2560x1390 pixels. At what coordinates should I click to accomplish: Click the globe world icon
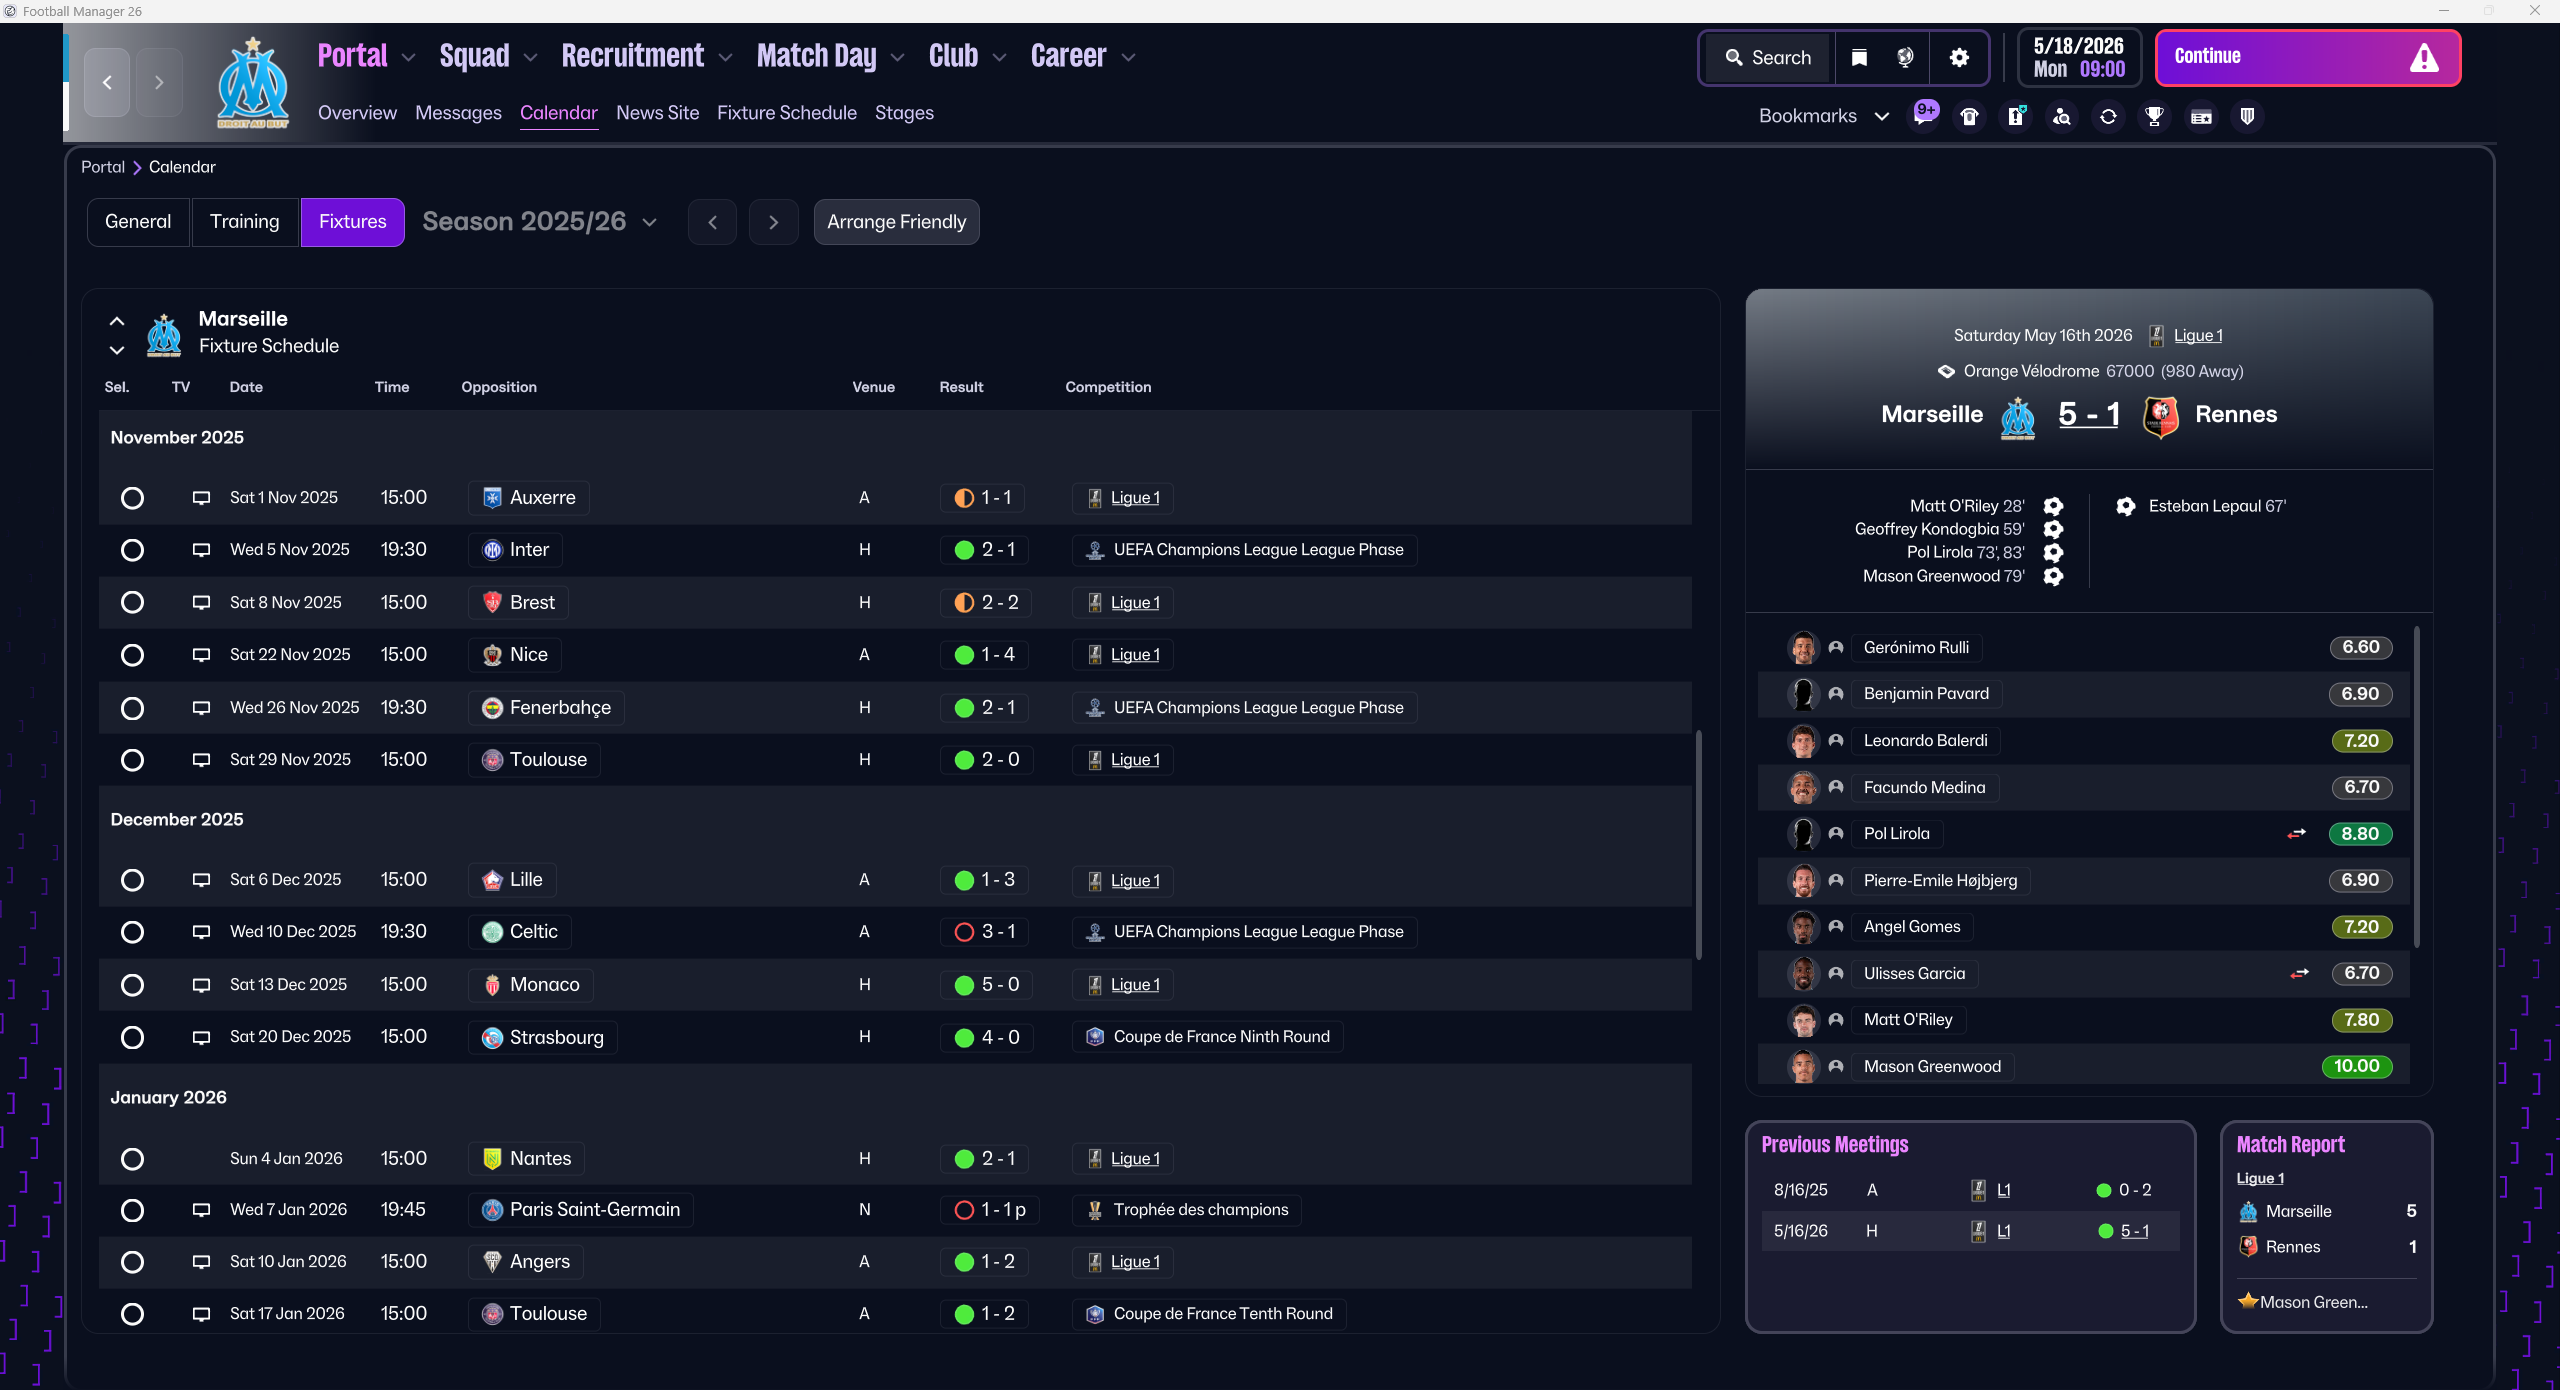(1905, 58)
